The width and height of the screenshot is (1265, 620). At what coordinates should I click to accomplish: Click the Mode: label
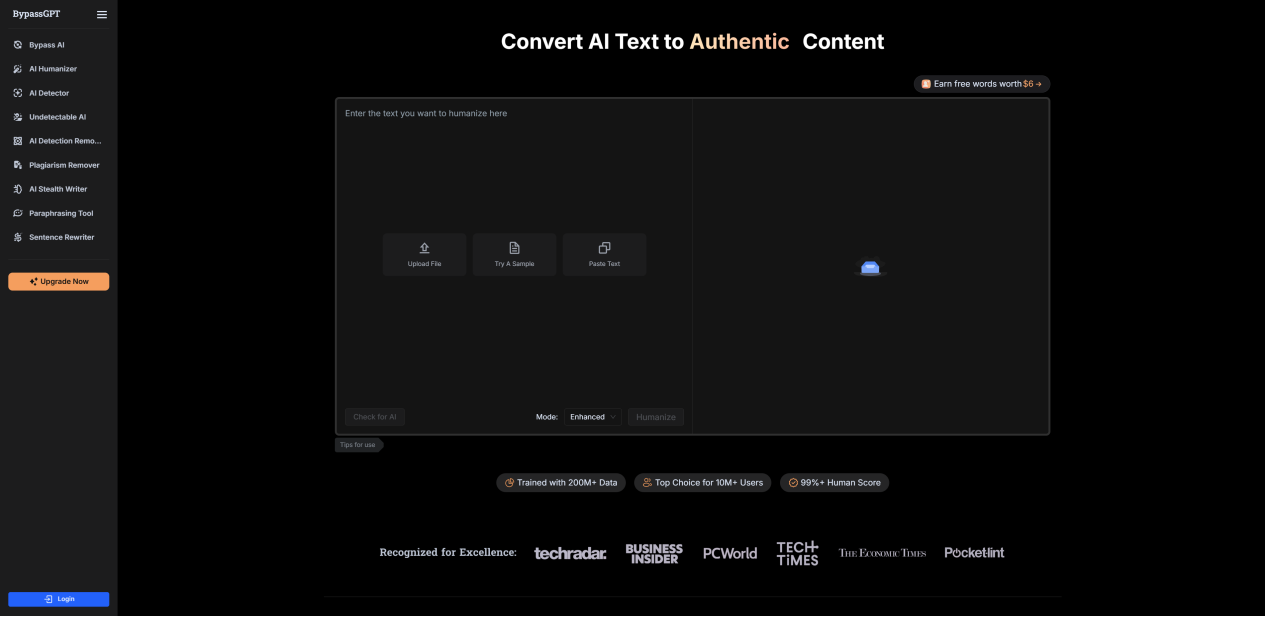547,417
